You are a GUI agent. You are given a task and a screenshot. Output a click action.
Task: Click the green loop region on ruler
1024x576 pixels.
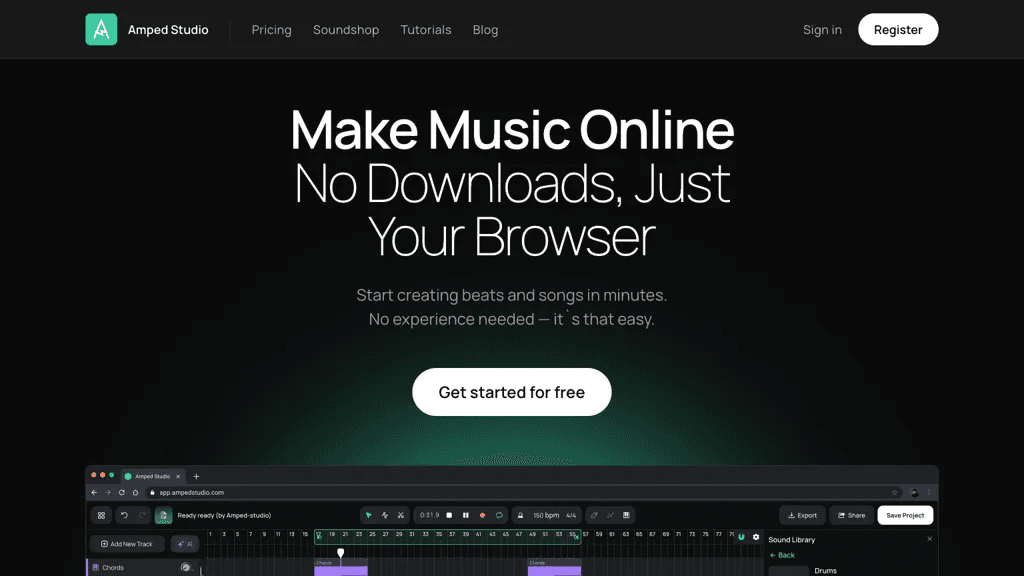[447, 537]
